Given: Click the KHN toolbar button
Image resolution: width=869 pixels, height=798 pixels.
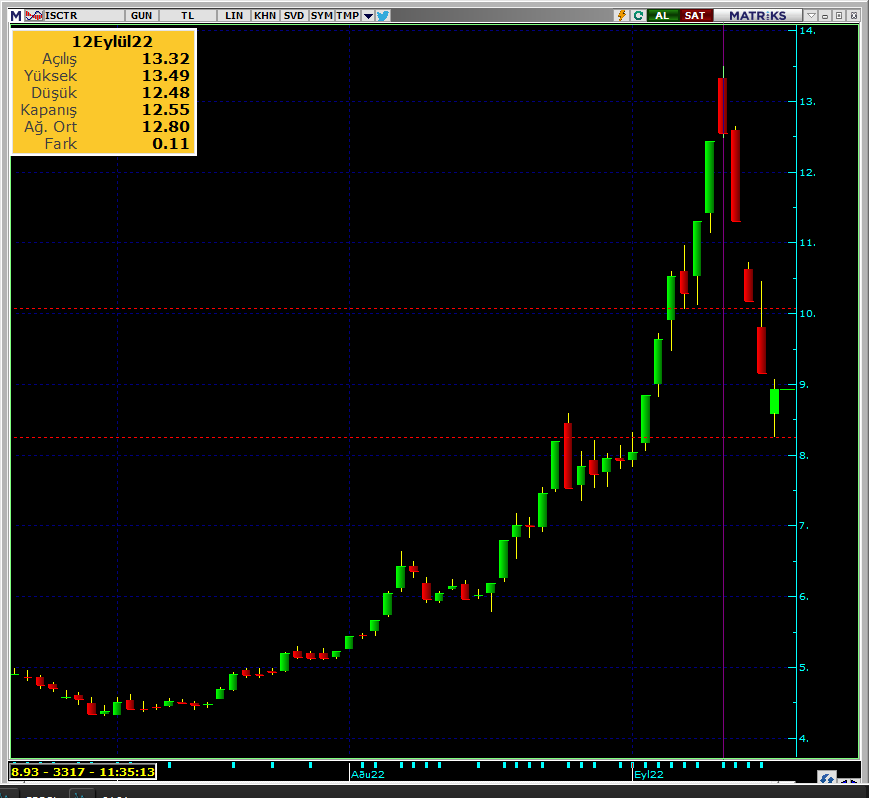Looking at the screenshot, I should coord(265,16).
